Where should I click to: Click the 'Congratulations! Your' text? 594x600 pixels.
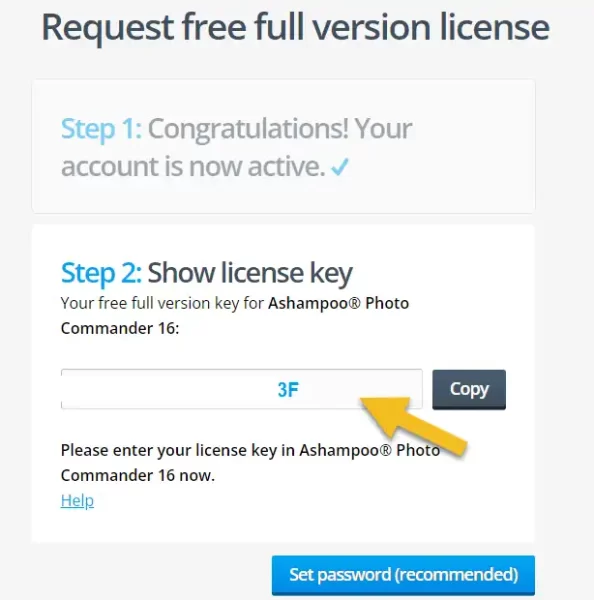[280, 129]
